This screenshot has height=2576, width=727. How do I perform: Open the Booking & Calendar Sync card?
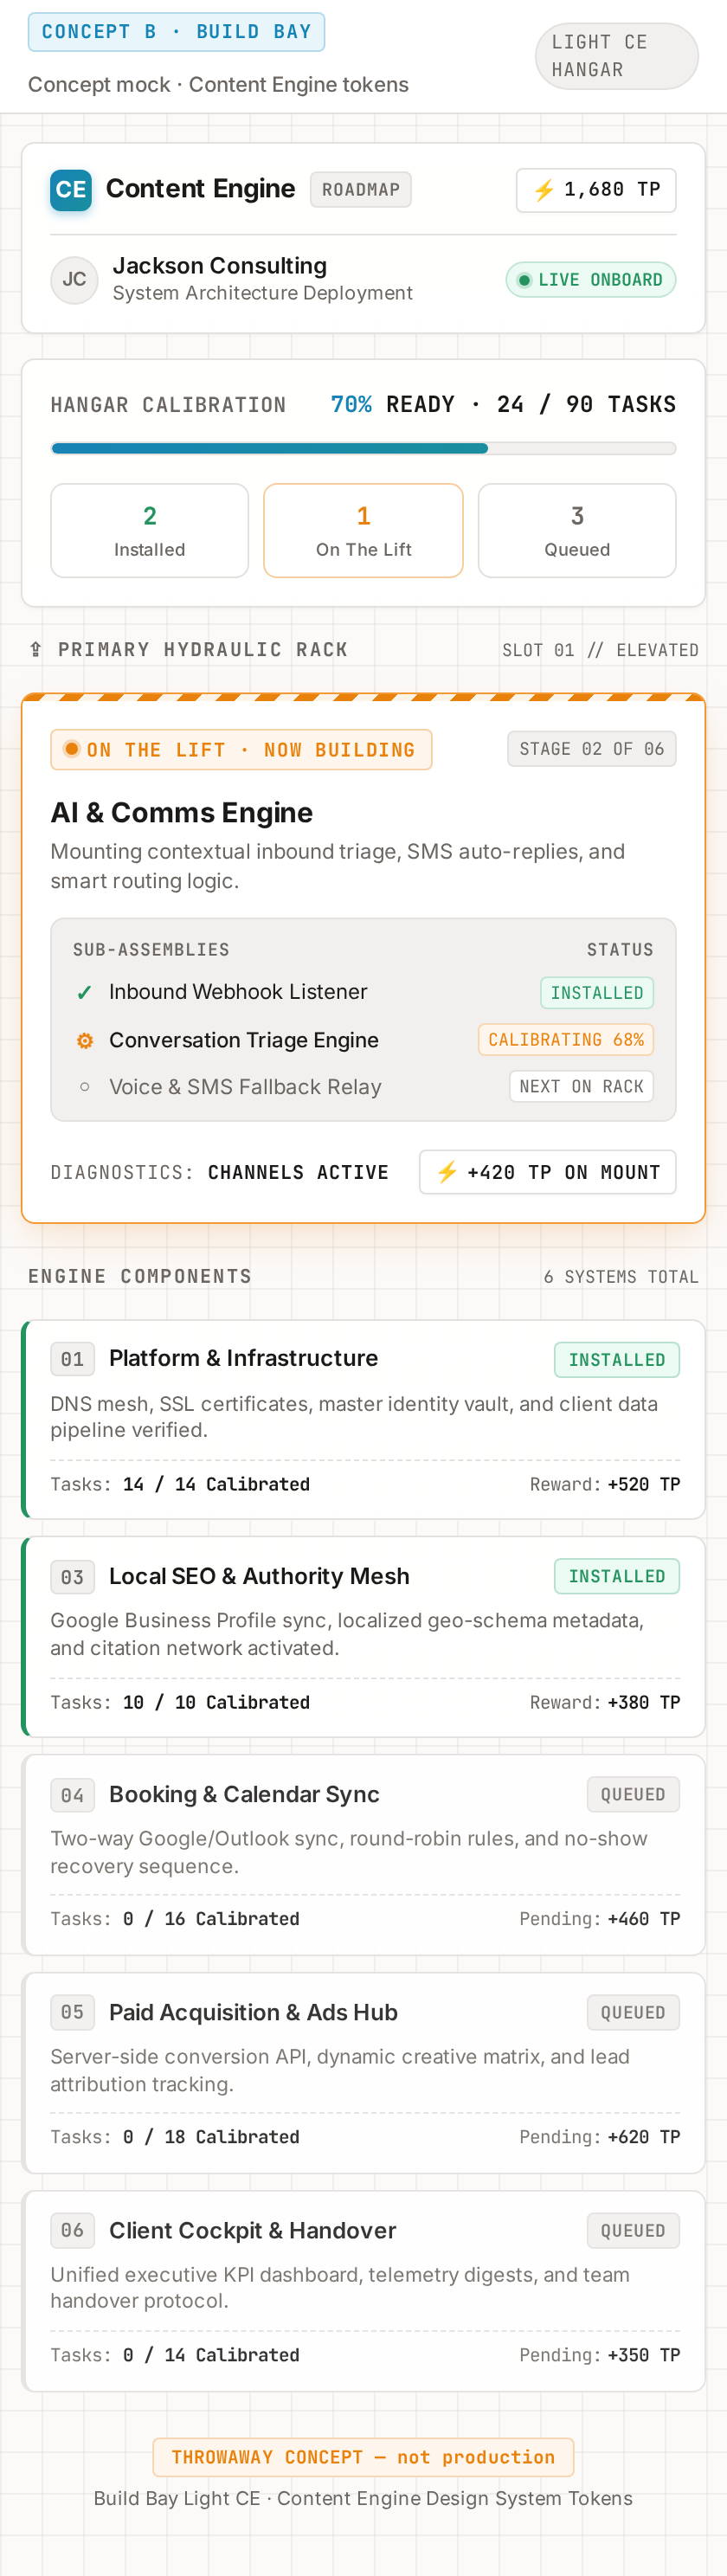click(x=363, y=1855)
